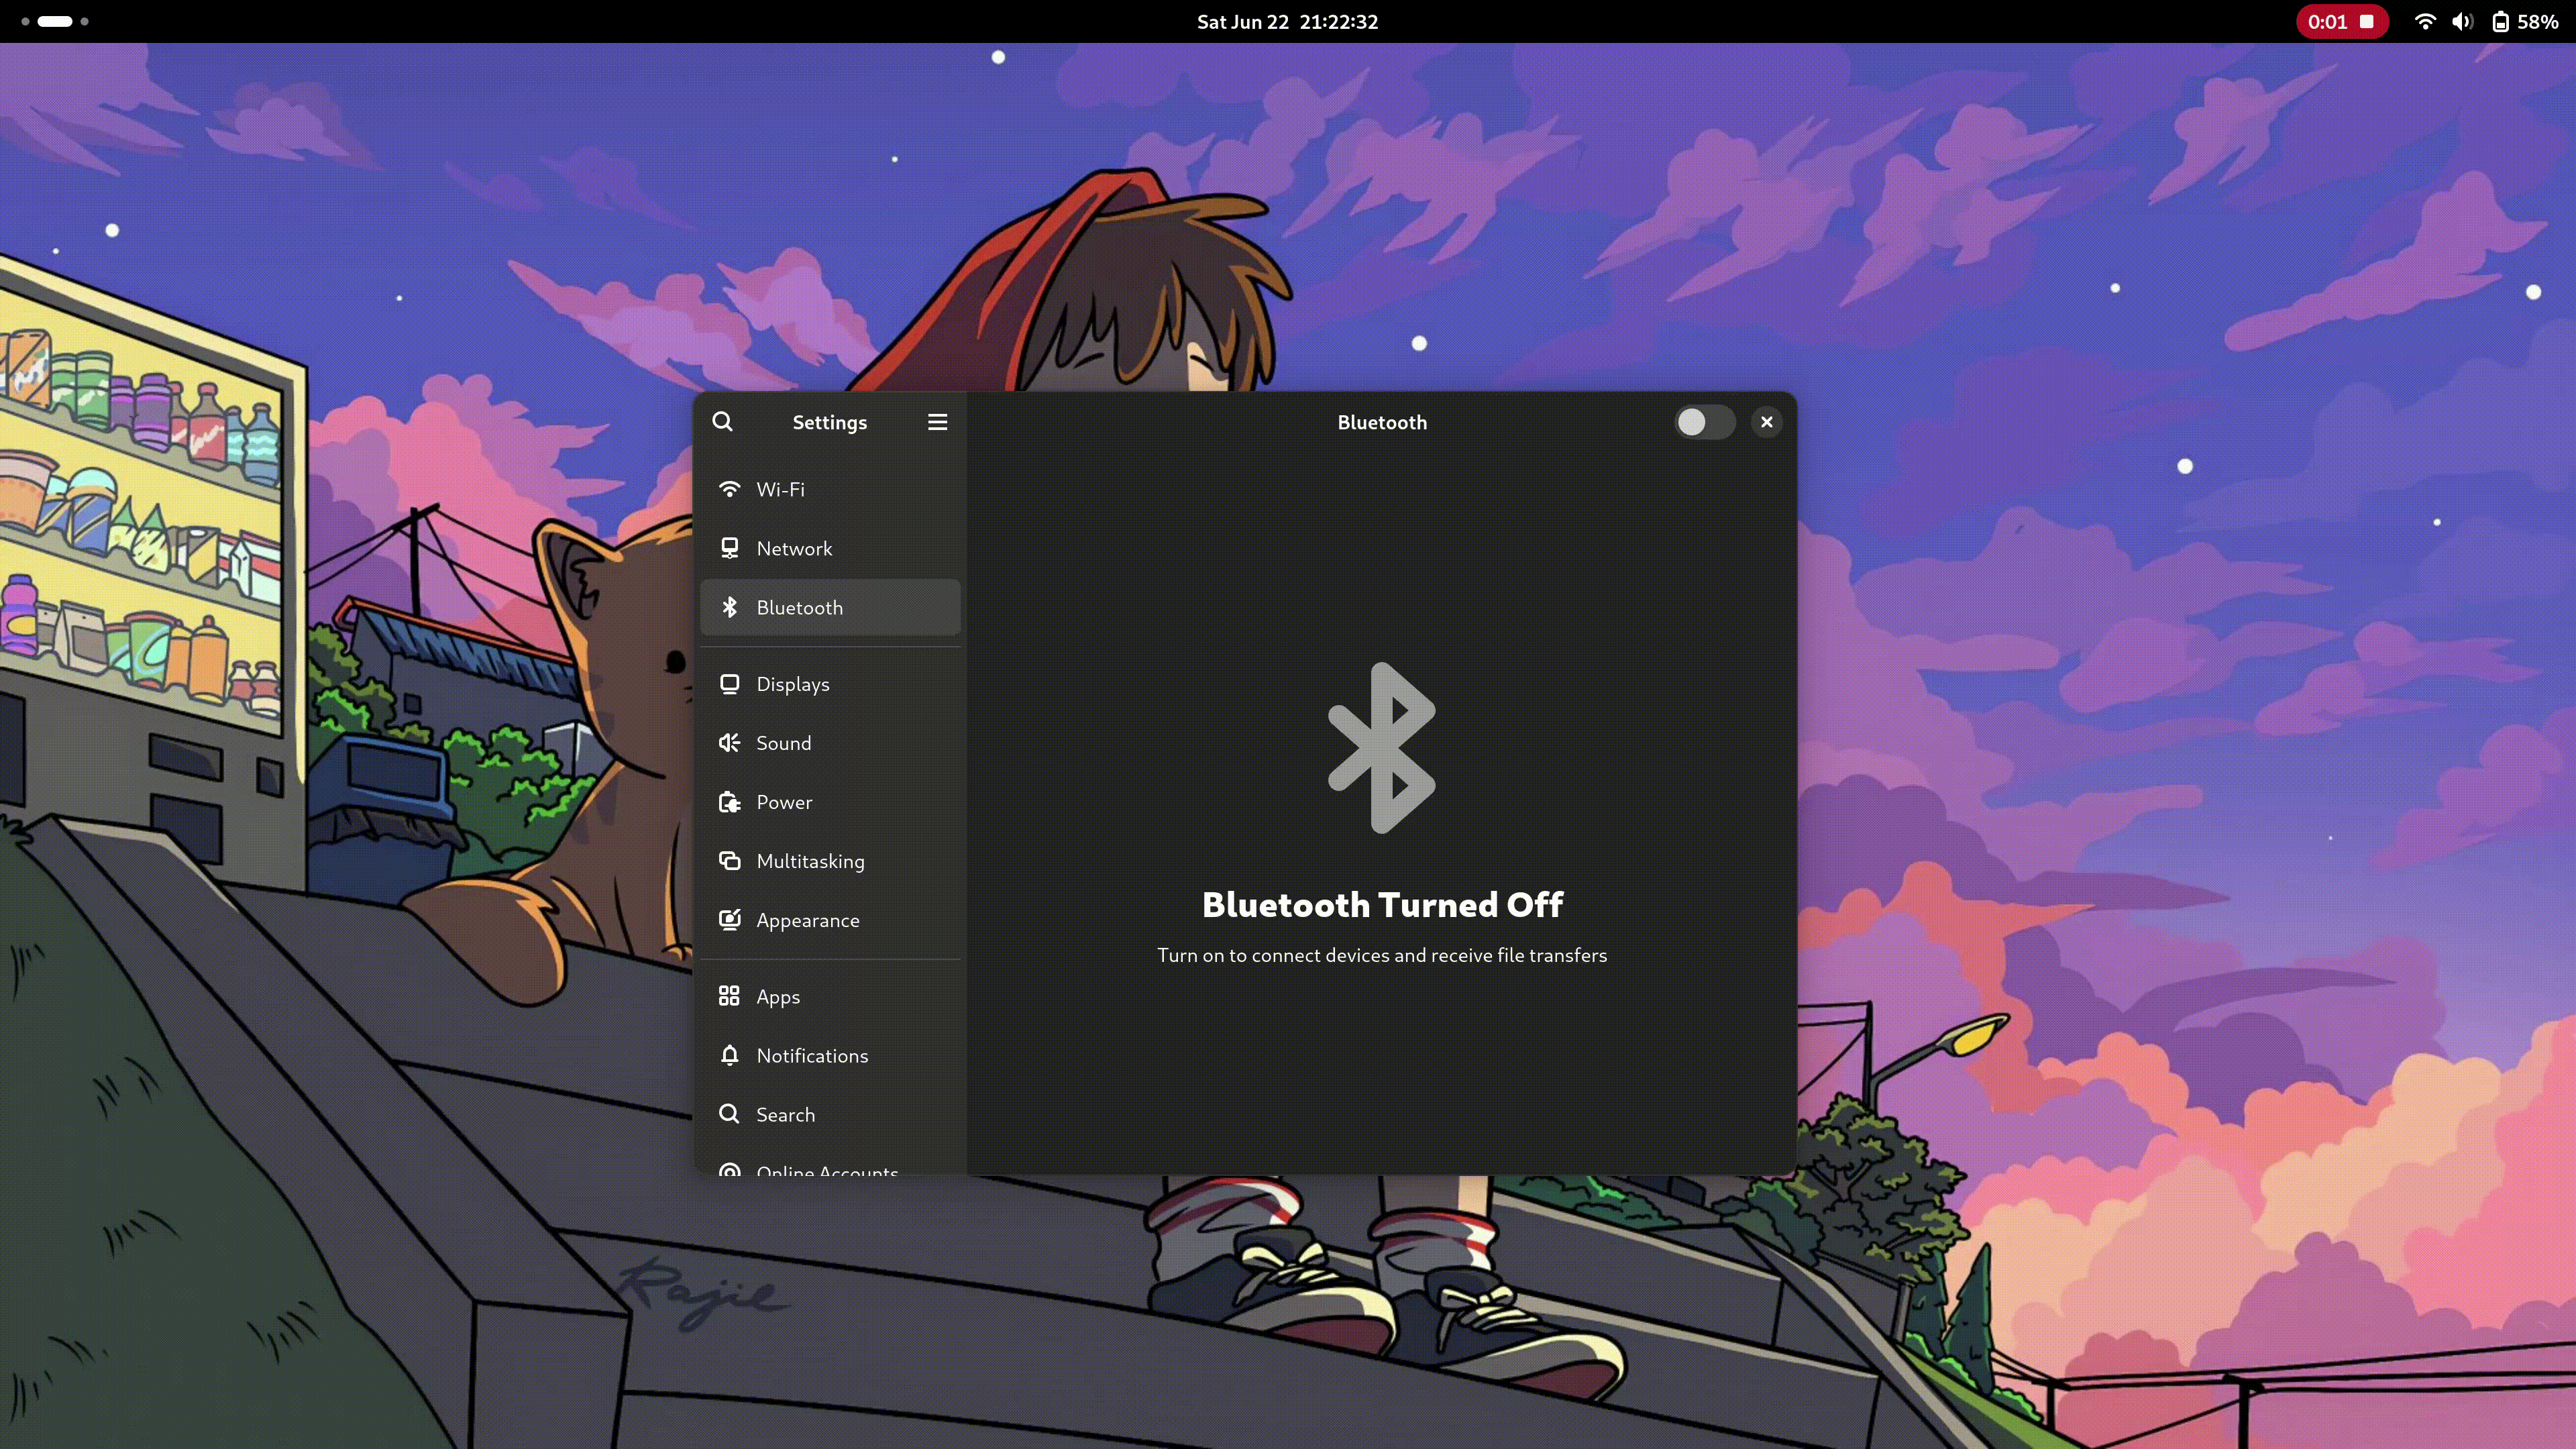Click the top bar volume icon
This screenshot has height=1449, width=2576.
coord(2462,21)
